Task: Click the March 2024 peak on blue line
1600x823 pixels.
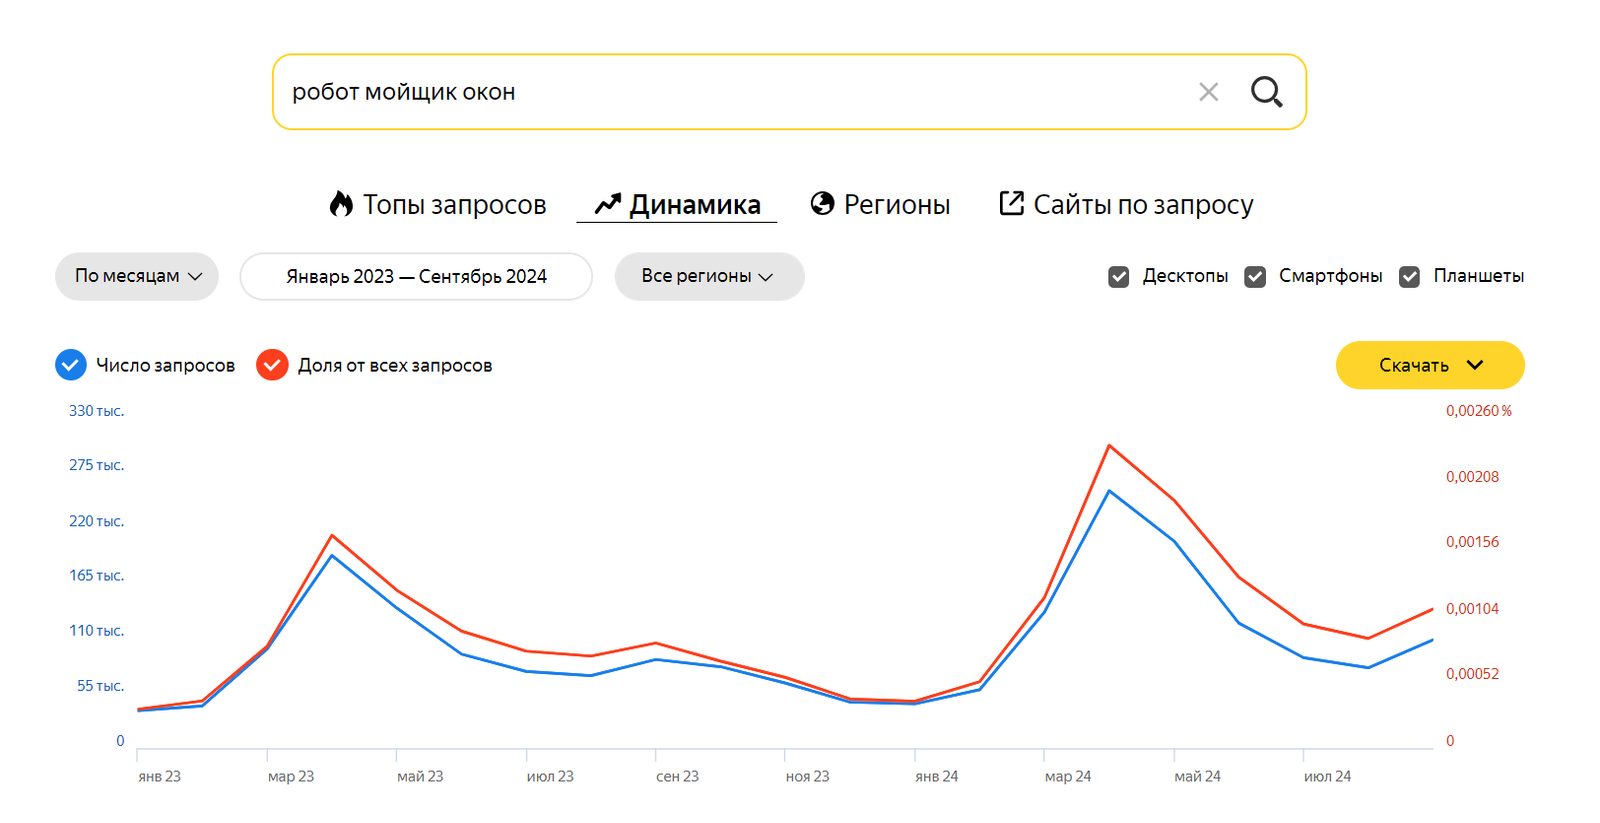Action: (1109, 491)
